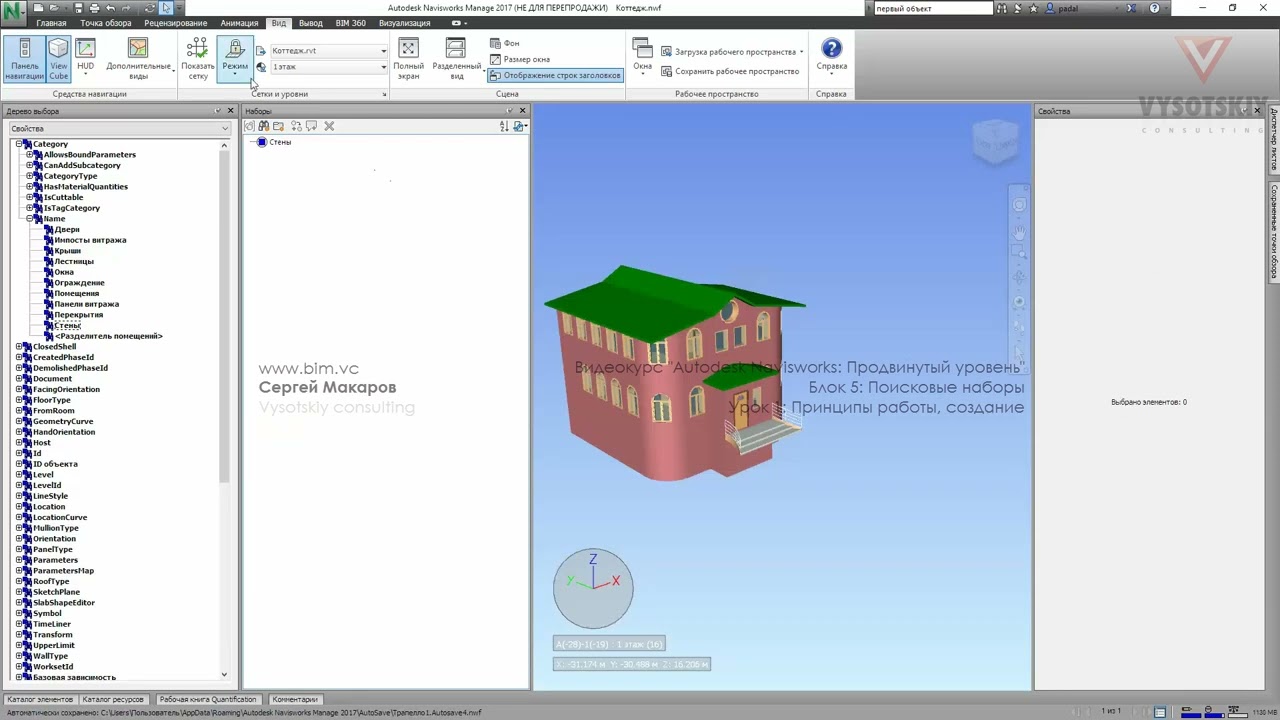Screen dimensions: 1280x720
Task: Click the Undo icon in quick access toolbar
Action: 110,8
